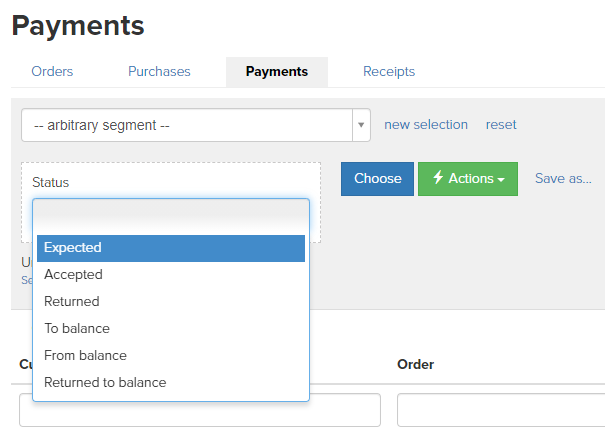The height and width of the screenshot is (435, 605).
Task: Open the green Actions menu
Action: (468, 179)
